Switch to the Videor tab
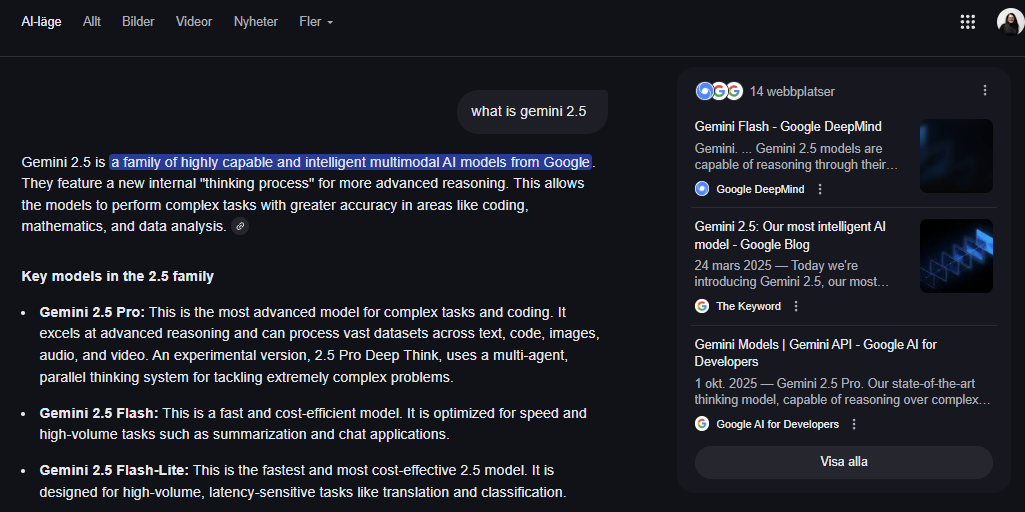This screenshot has width=1025, height=512. [x=194, y=22]
